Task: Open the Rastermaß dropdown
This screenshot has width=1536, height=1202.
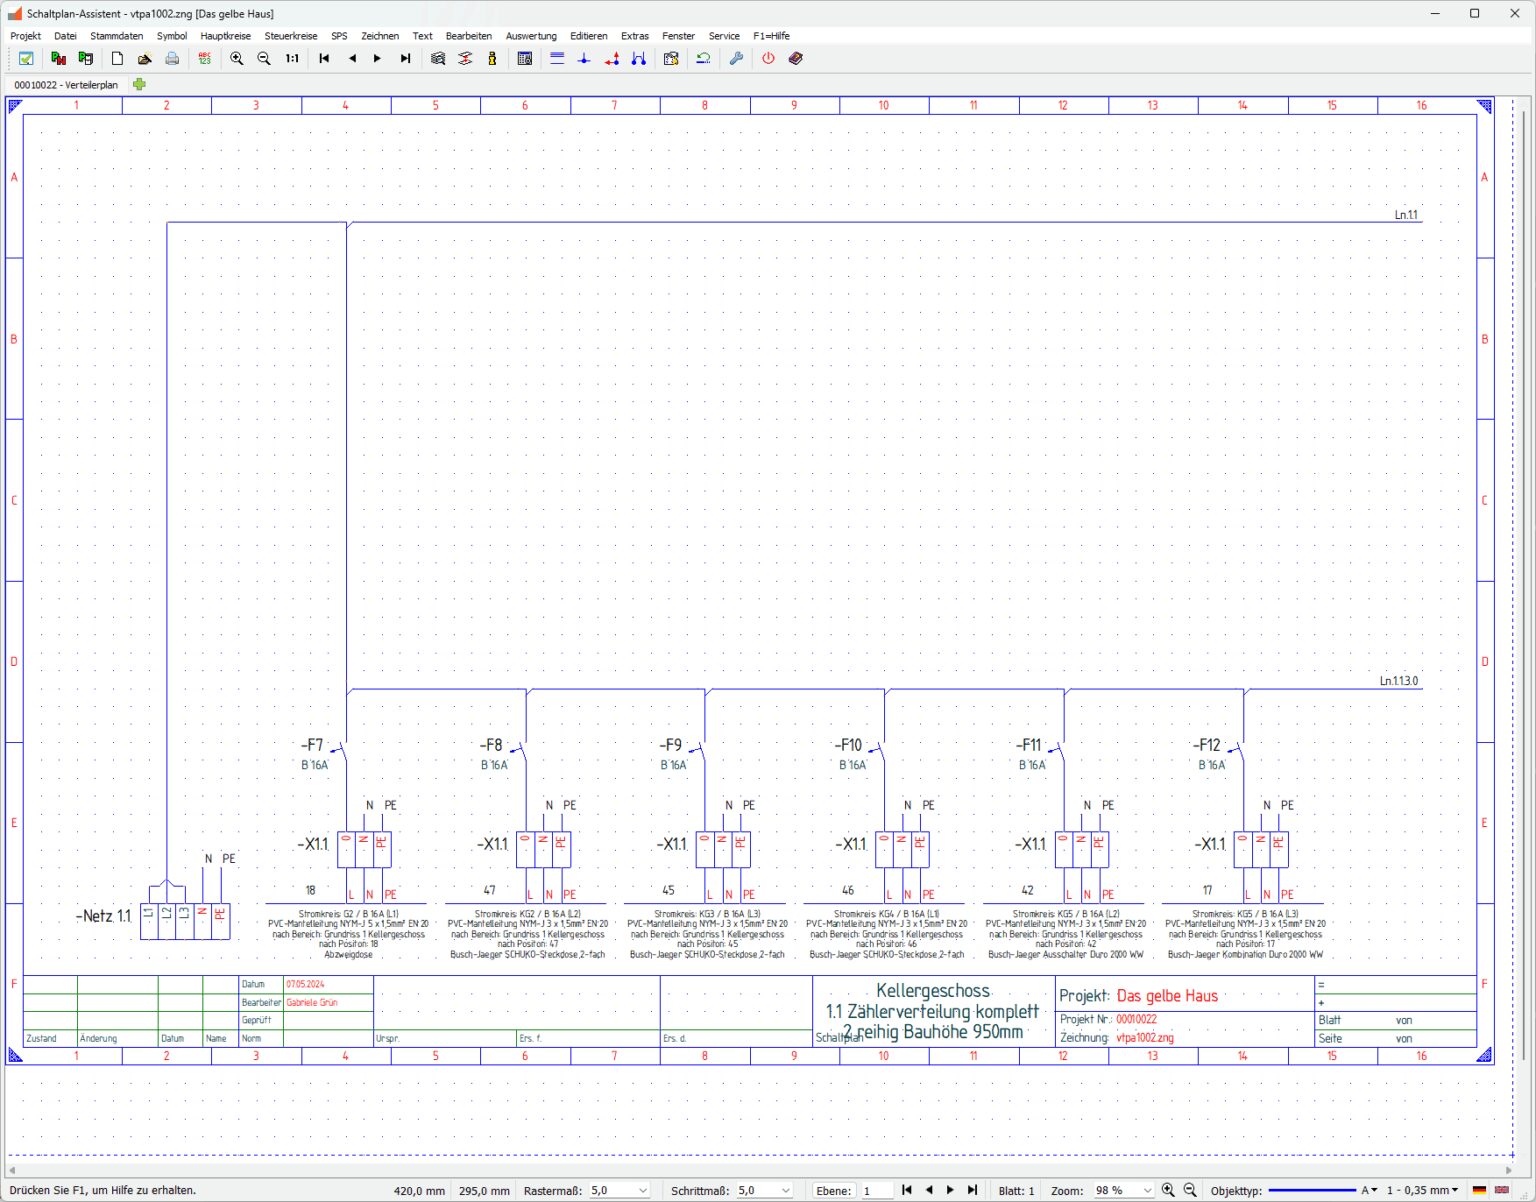Action: click(x=645, y=1190)
